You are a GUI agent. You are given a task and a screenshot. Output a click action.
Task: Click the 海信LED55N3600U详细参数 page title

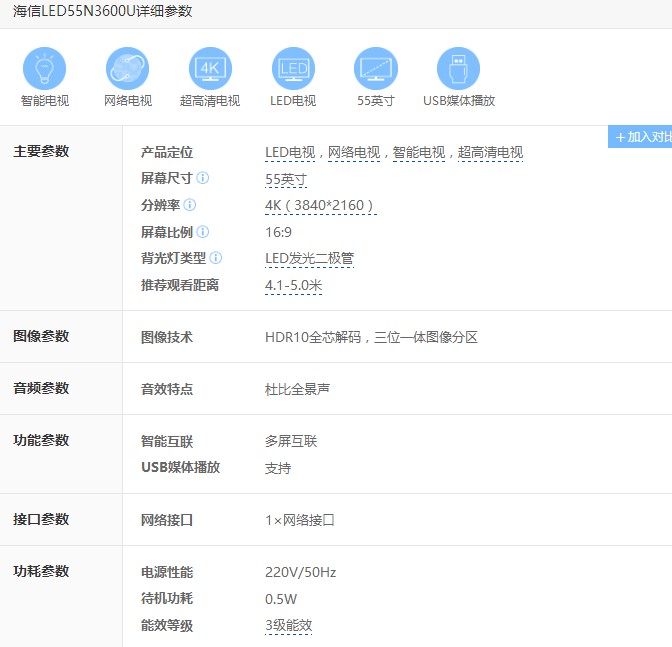click(102, 11)
